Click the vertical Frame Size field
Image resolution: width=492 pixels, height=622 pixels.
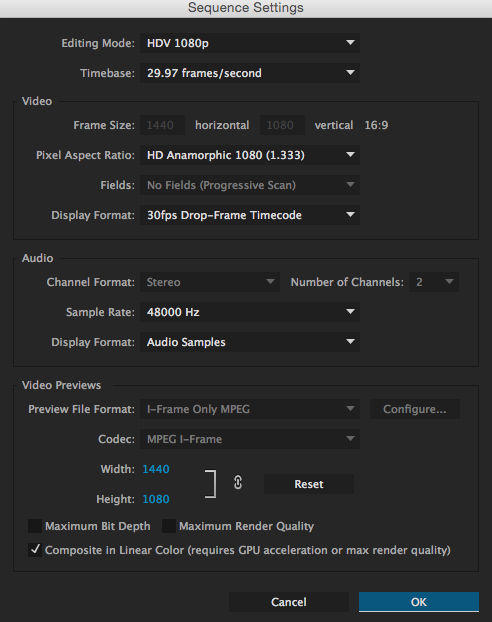(x=282, y=125)
